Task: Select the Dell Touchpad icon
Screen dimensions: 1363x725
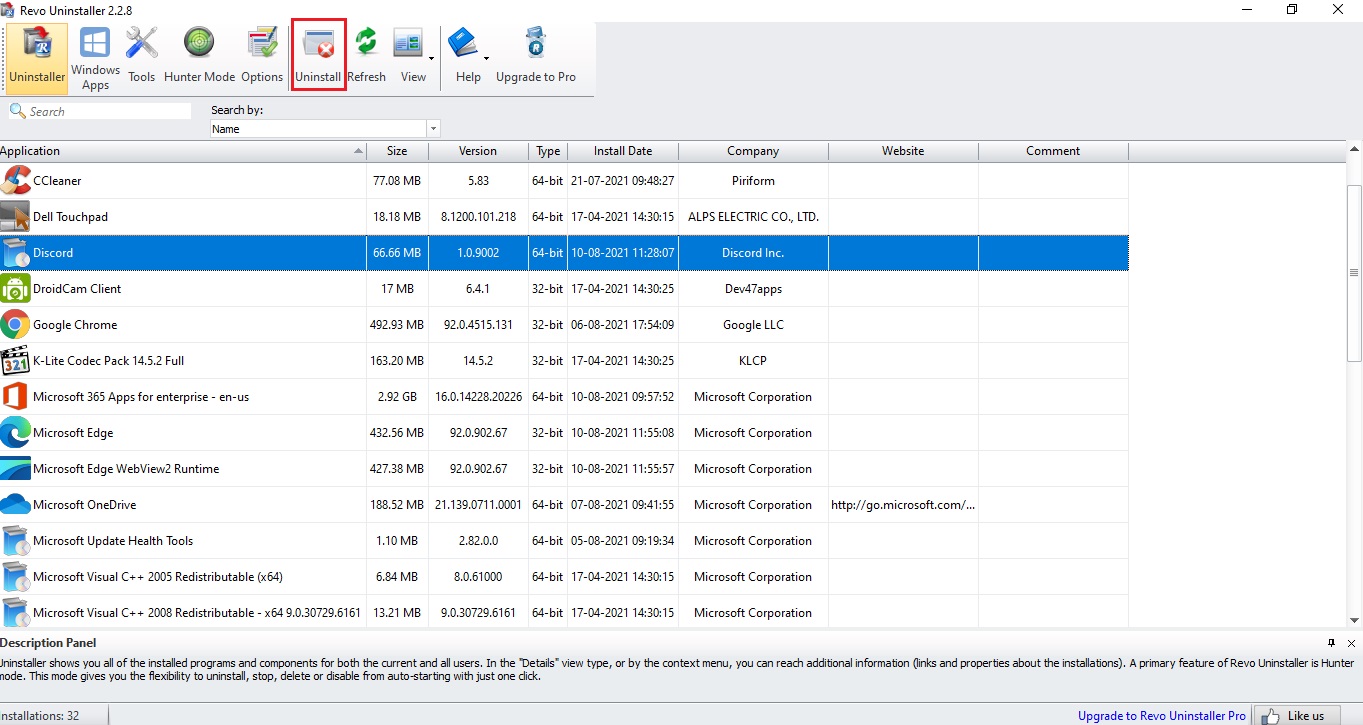Action: click(15, 217)
